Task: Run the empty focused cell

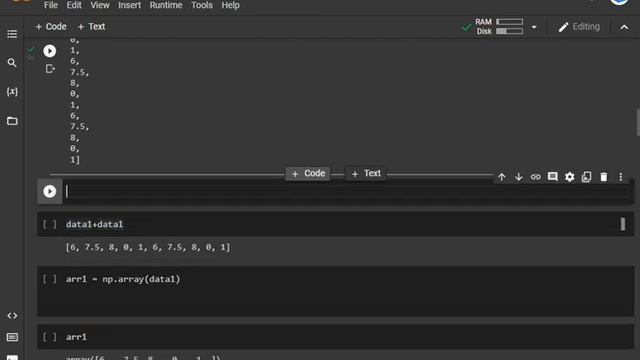Action: pyautogui.click(x=50, y=191)
